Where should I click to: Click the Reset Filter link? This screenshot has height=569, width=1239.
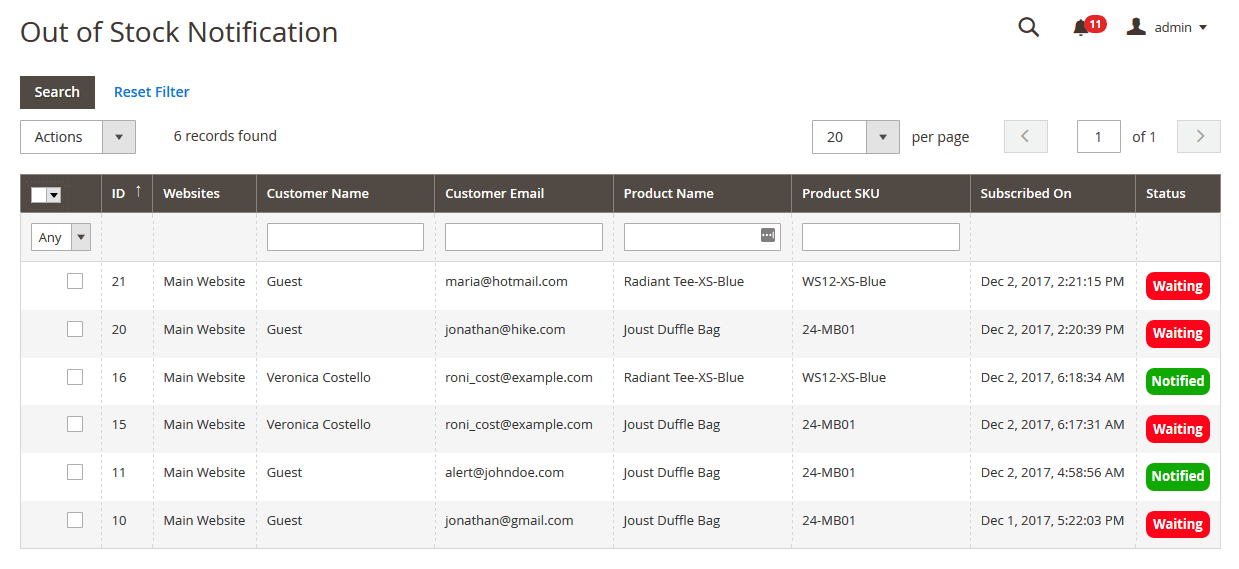click(152, 92)
